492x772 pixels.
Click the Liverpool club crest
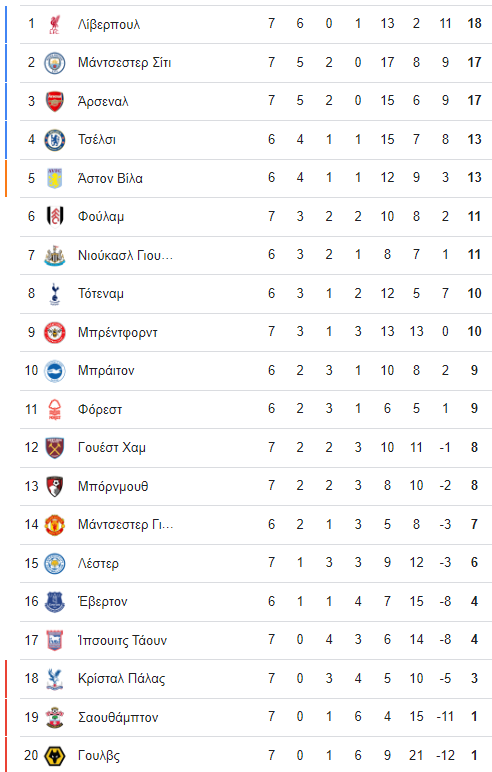[x=55, y=24]
